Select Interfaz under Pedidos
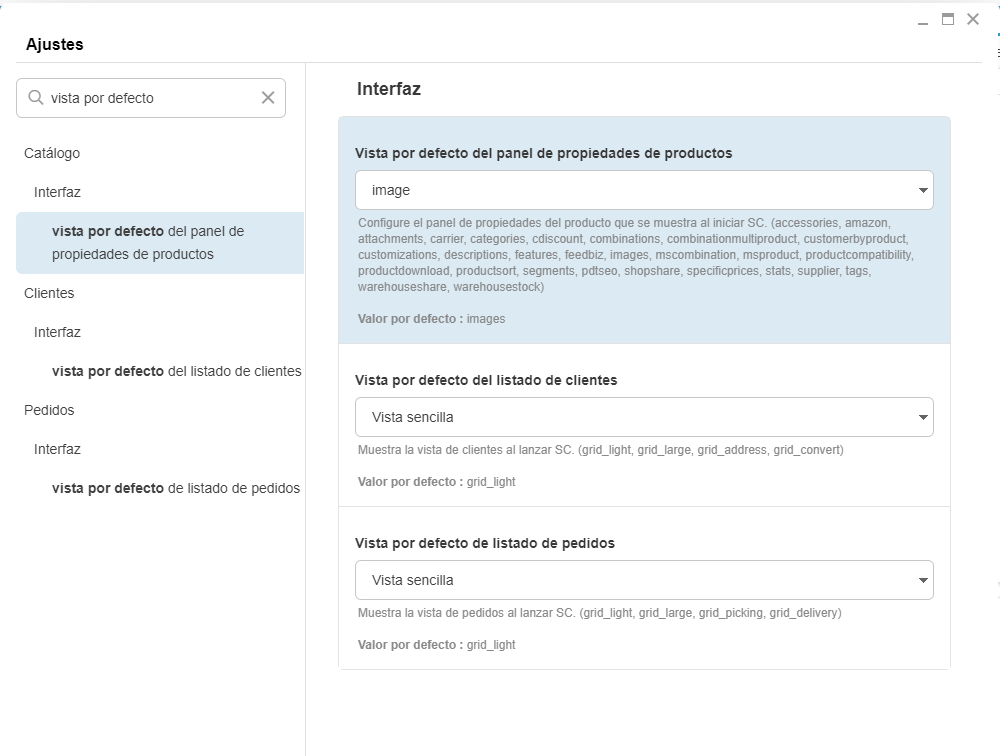 [x=57, y=449]
